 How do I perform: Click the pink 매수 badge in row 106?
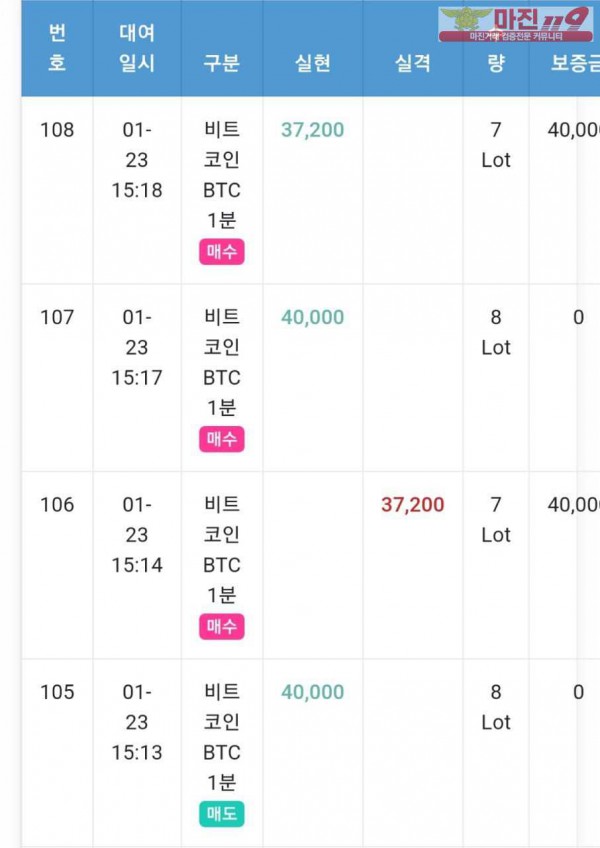(x=221, y=627)
